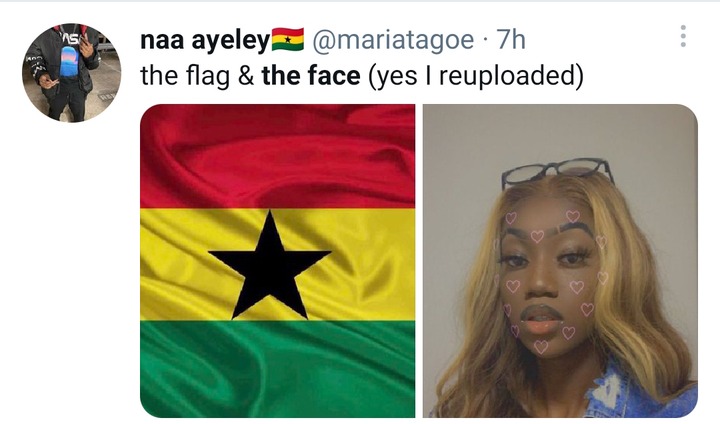Click the Ghana flag emoji beside the name

coord(288,40)
